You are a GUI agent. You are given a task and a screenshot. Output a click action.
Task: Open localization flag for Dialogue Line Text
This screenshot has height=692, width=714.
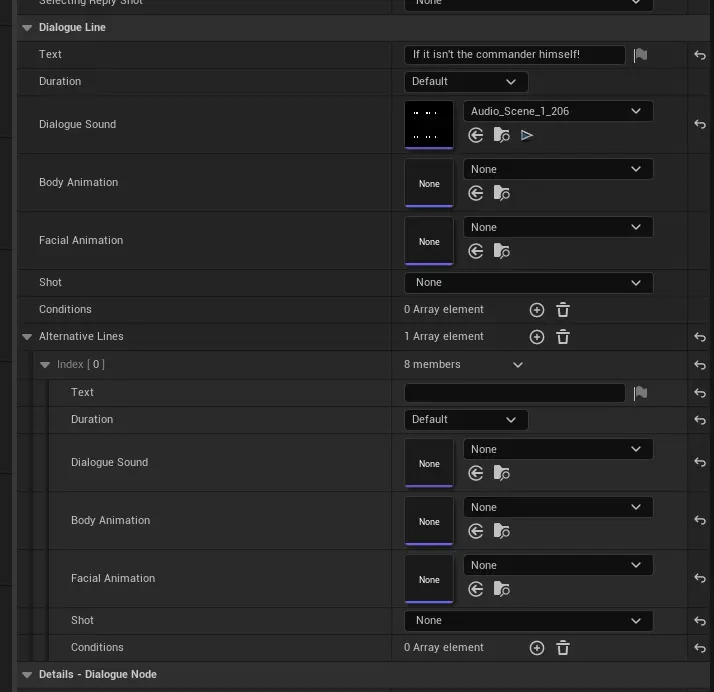tap(640, 55)
